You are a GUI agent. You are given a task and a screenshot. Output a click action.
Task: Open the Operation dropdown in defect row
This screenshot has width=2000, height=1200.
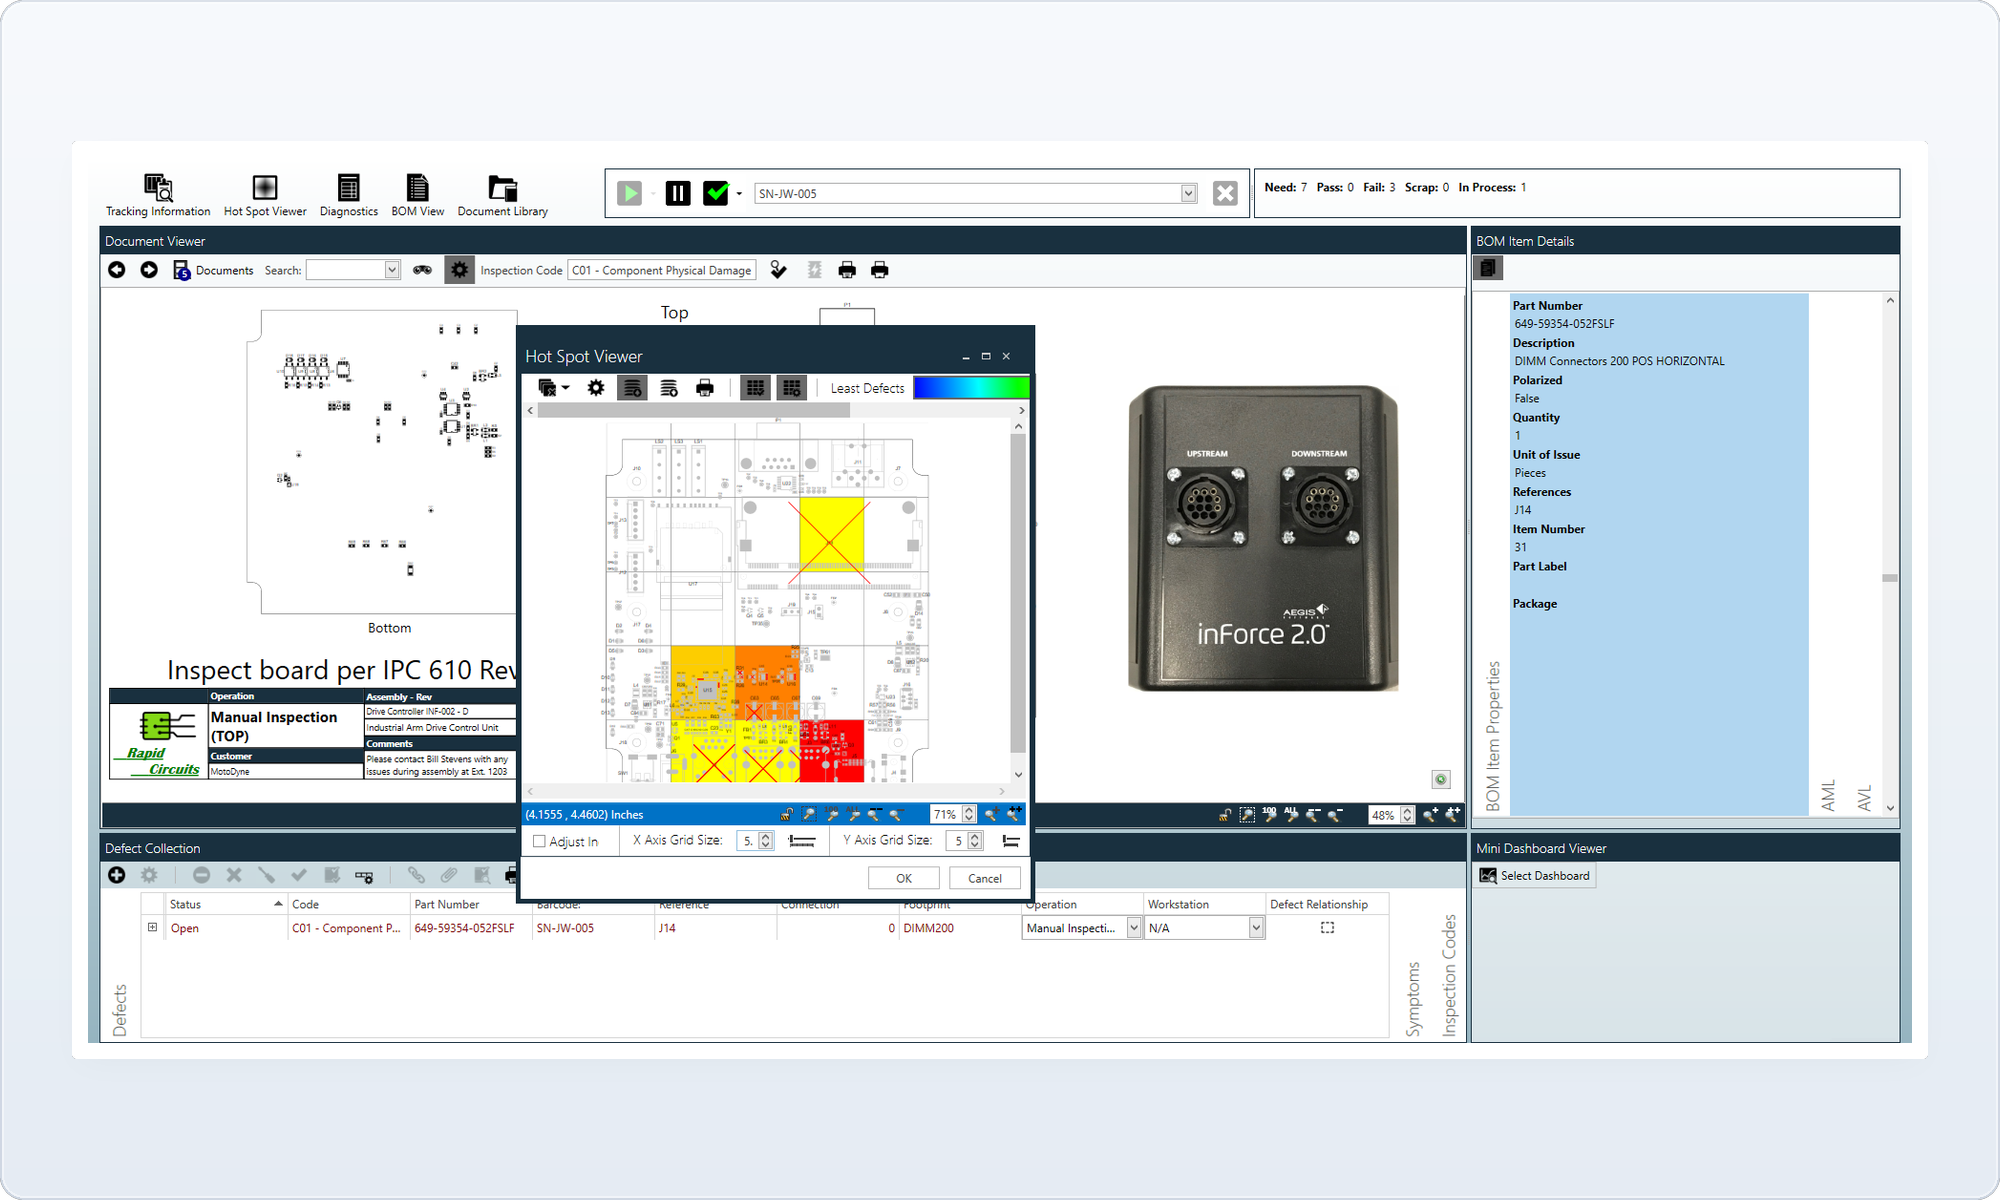point(1134,928)
